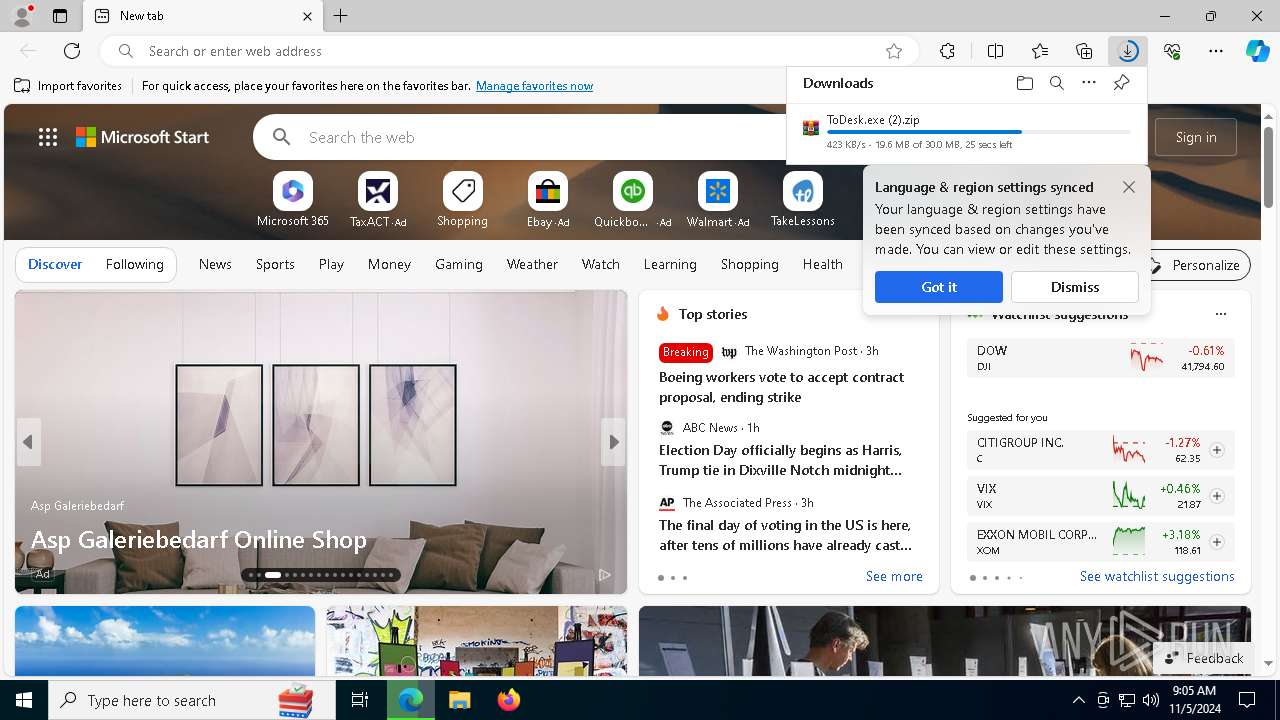
Task: Open the Microsoft 365 shortcut
Action: coord(293,200)
